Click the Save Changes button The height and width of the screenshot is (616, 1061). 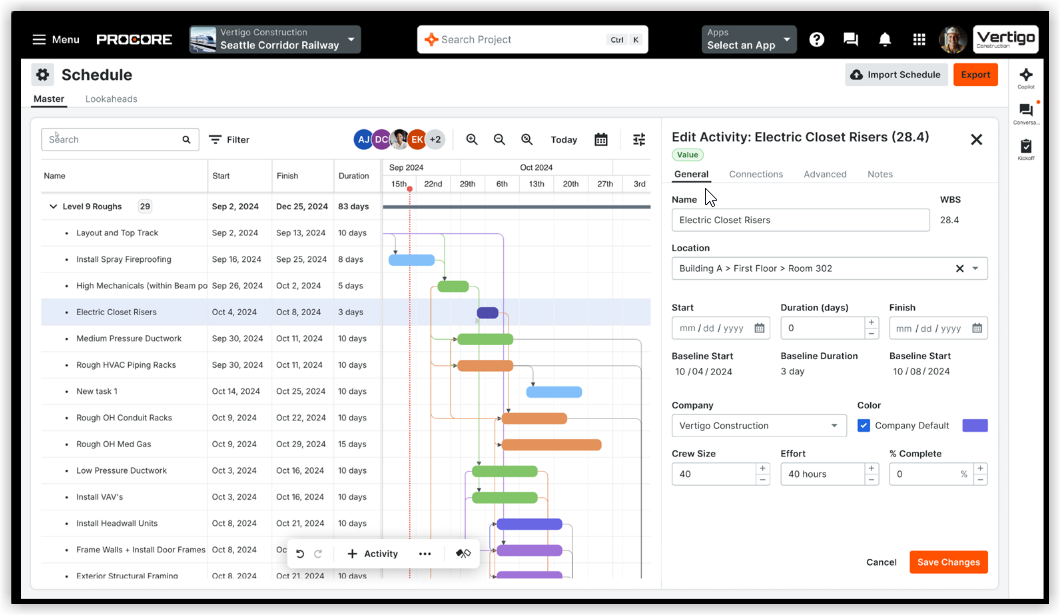coord(948,562)
